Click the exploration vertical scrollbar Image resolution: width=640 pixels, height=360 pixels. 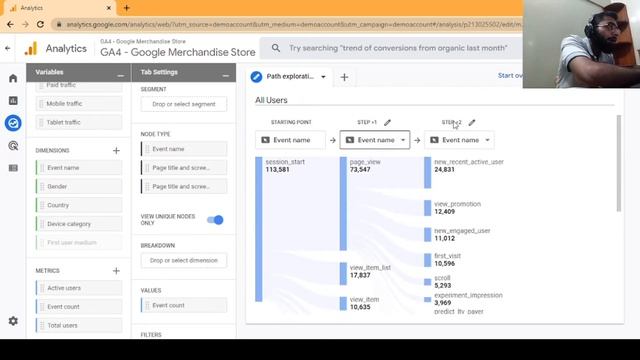[x=619, y=163]
